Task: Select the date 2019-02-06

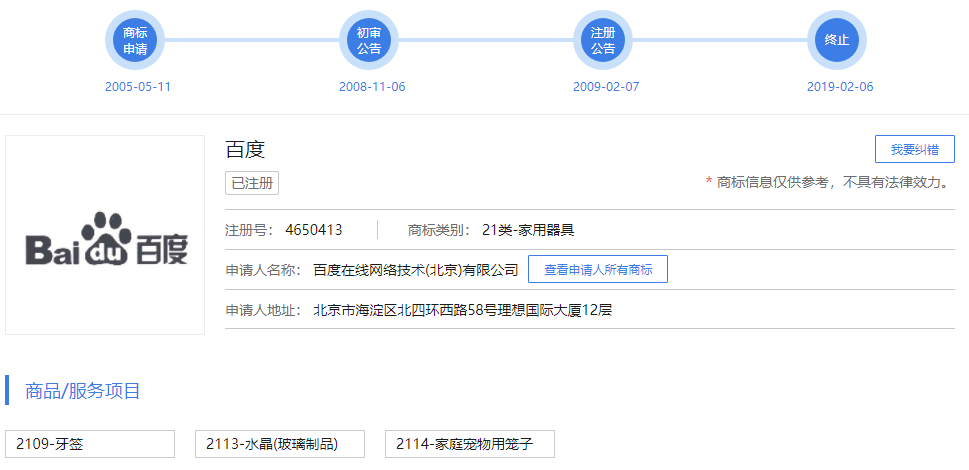Action: pos(840,86)
